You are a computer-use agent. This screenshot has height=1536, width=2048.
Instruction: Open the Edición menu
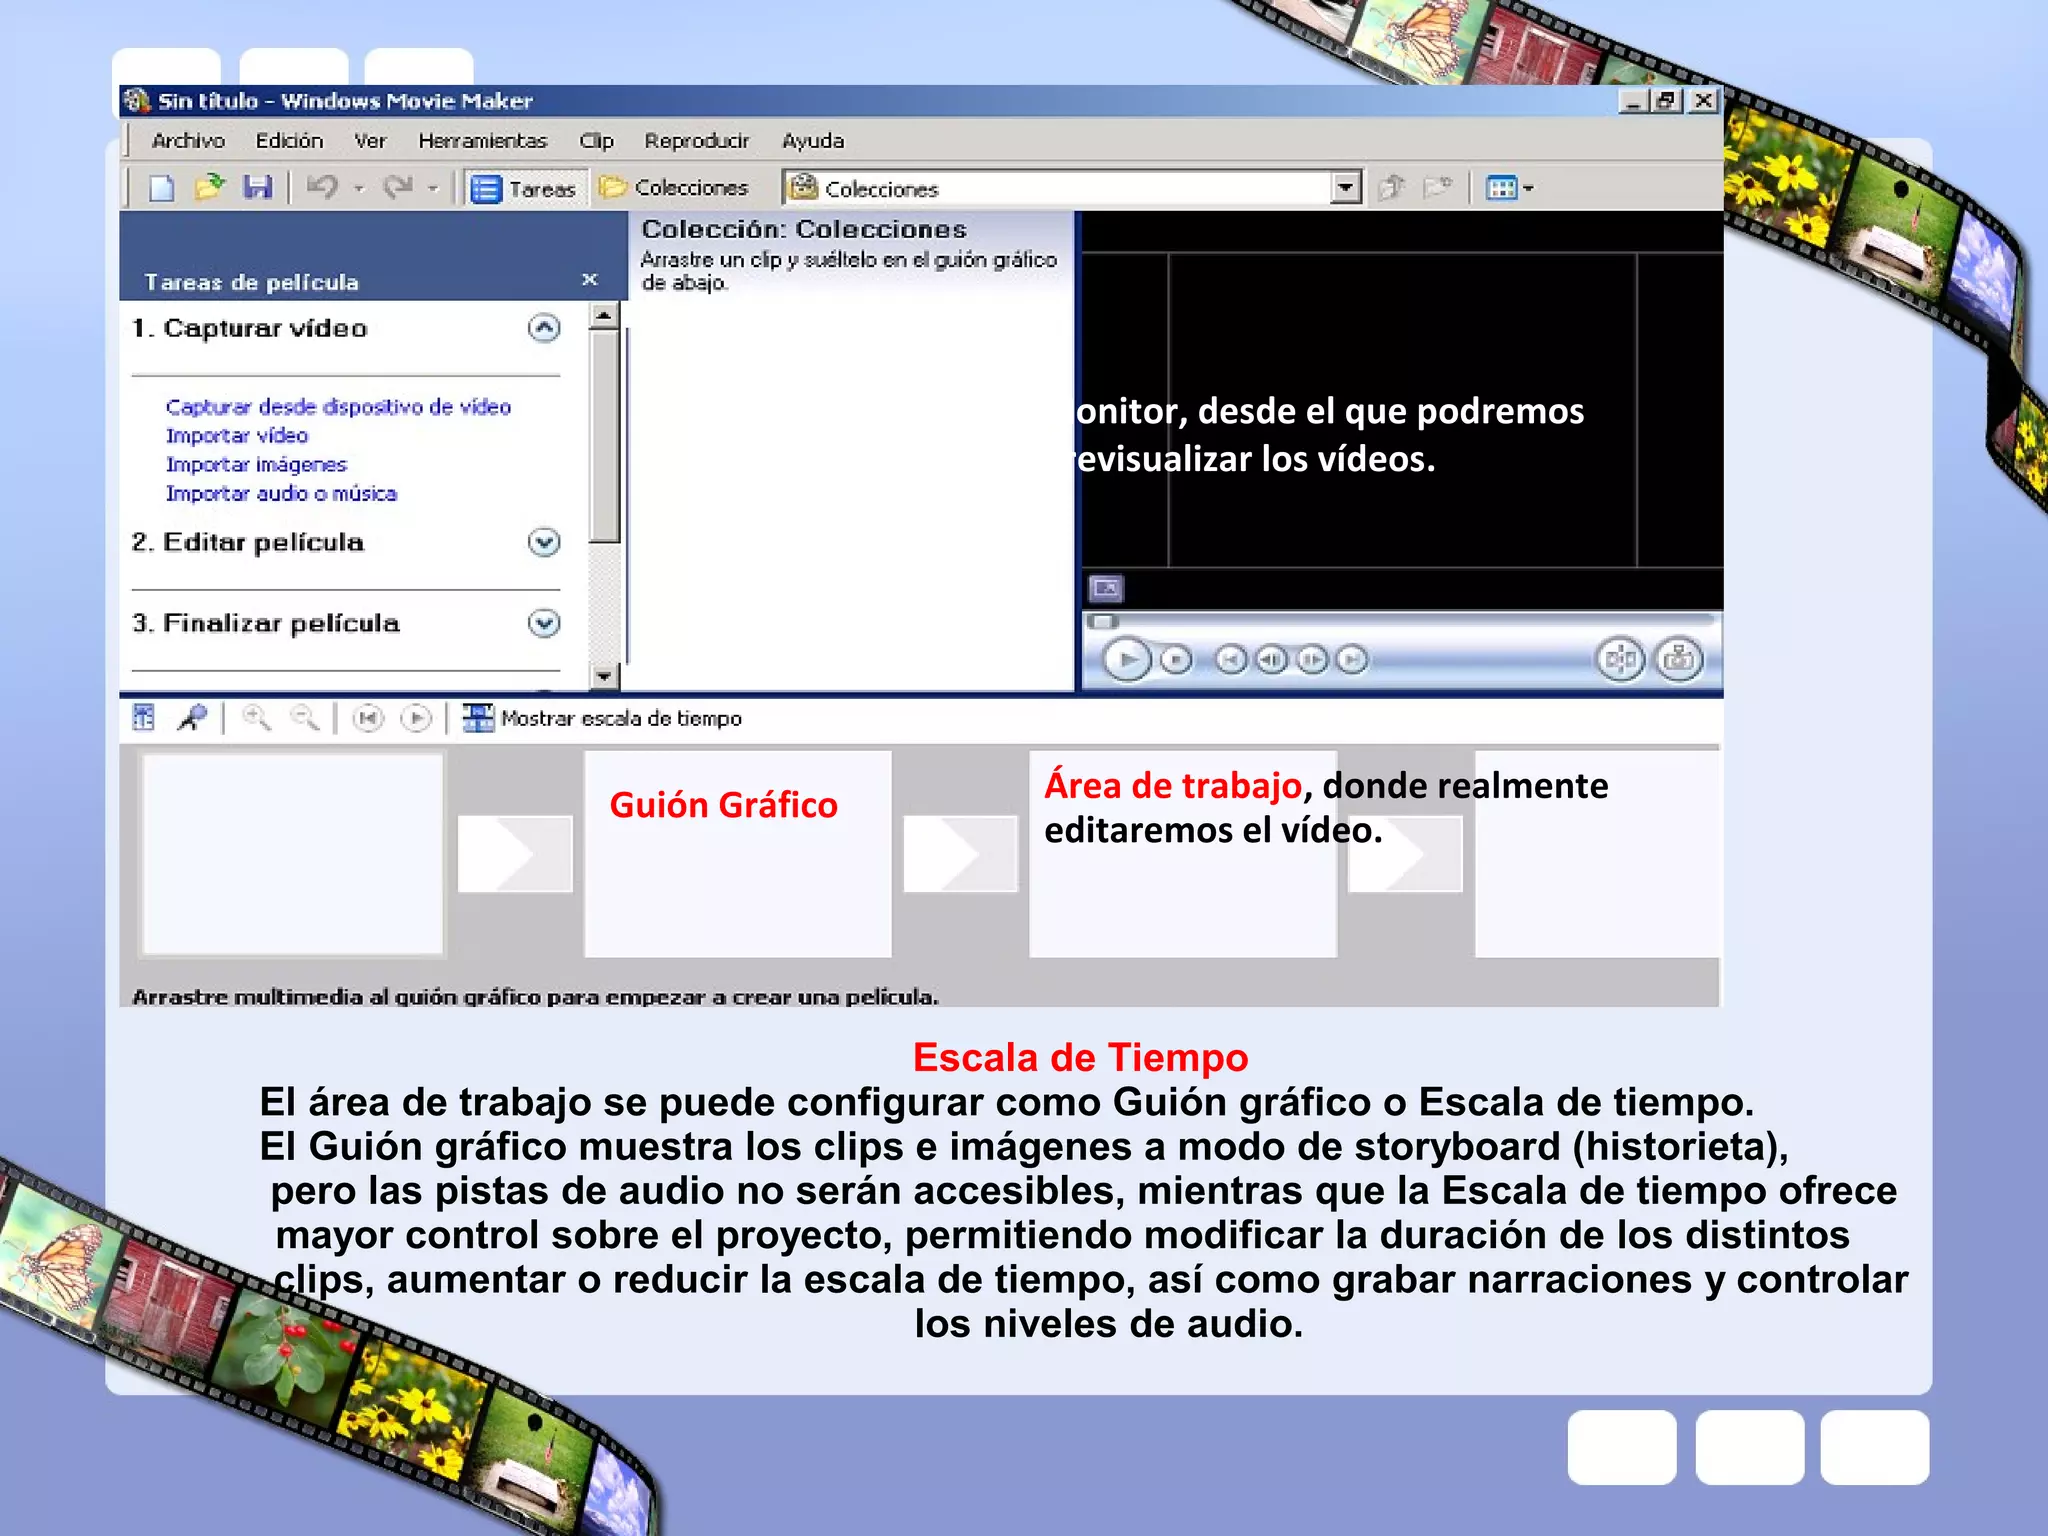click(x=289, y=141)
